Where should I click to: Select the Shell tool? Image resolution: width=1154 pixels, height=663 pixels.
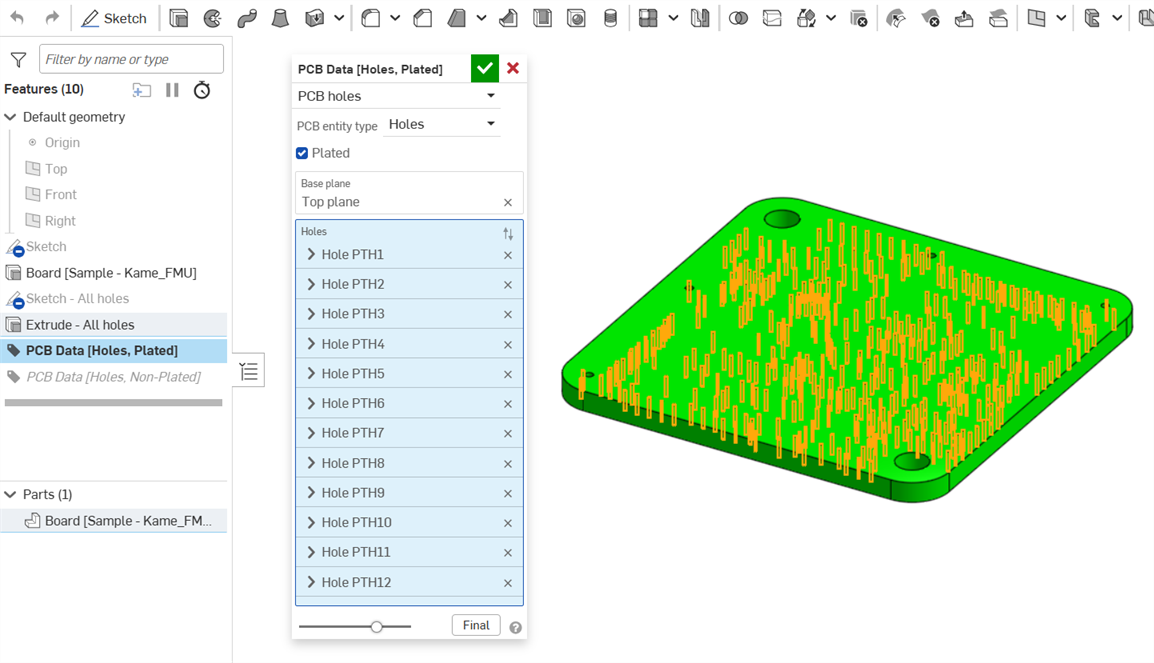coord(543,17)
